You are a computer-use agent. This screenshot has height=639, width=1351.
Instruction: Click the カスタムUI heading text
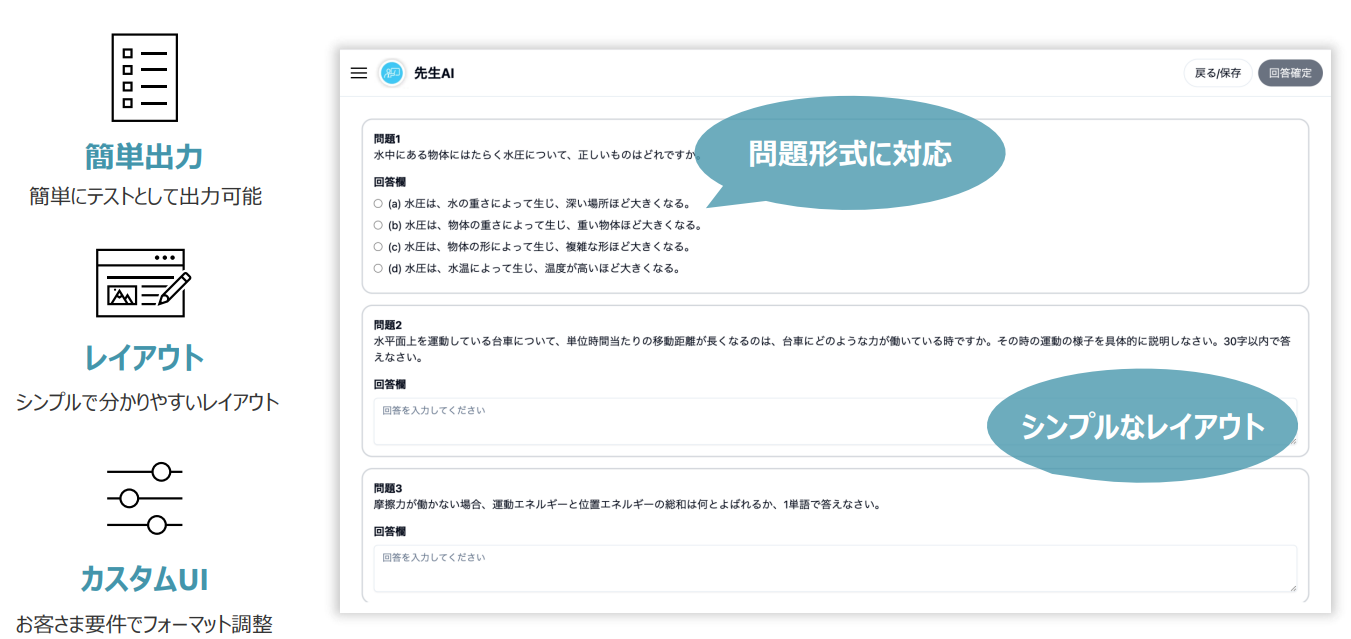[144, 578]
